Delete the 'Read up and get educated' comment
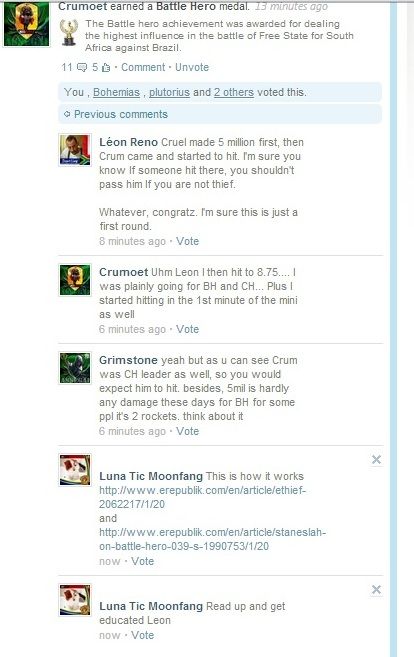 pyautogui.click(x=376, y=590)
